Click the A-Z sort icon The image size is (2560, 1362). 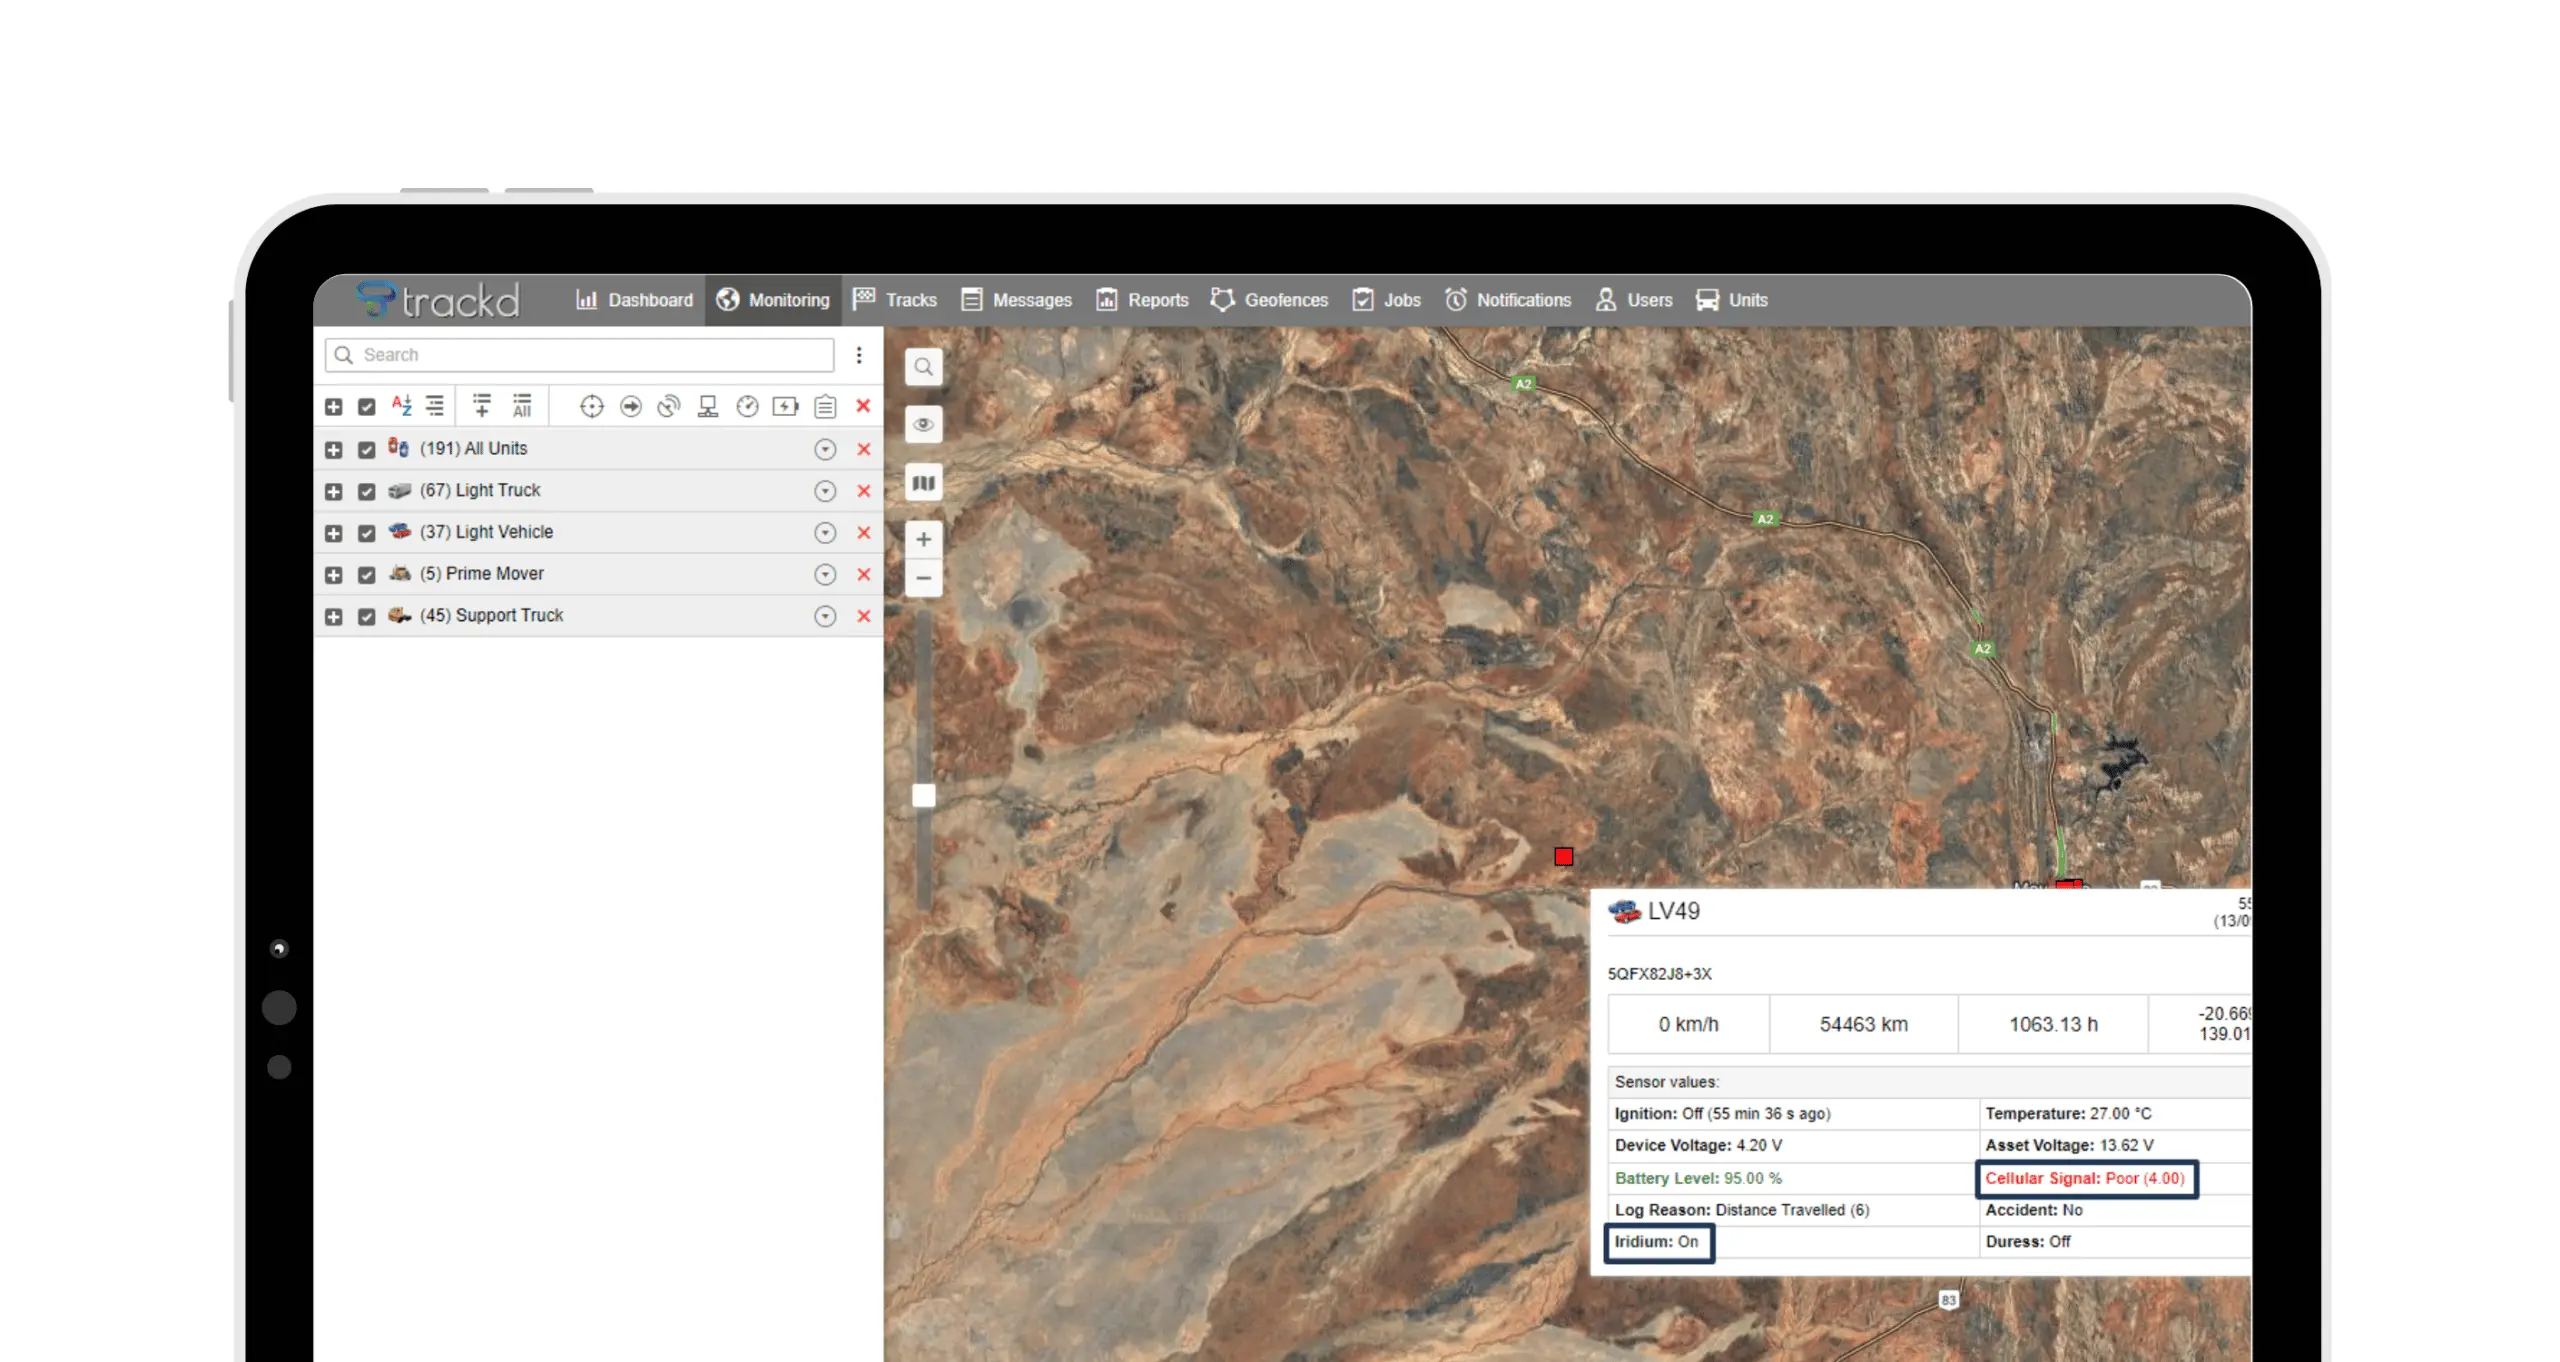(401, 406)
